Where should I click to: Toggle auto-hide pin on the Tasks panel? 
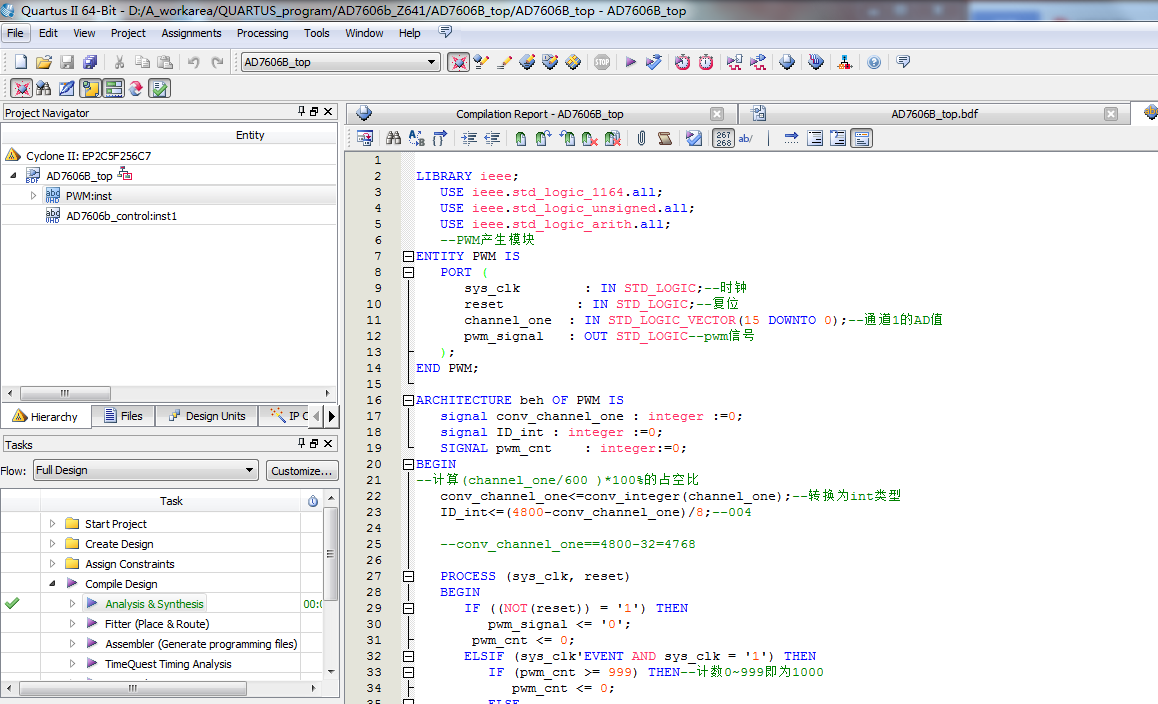(301, 443)
